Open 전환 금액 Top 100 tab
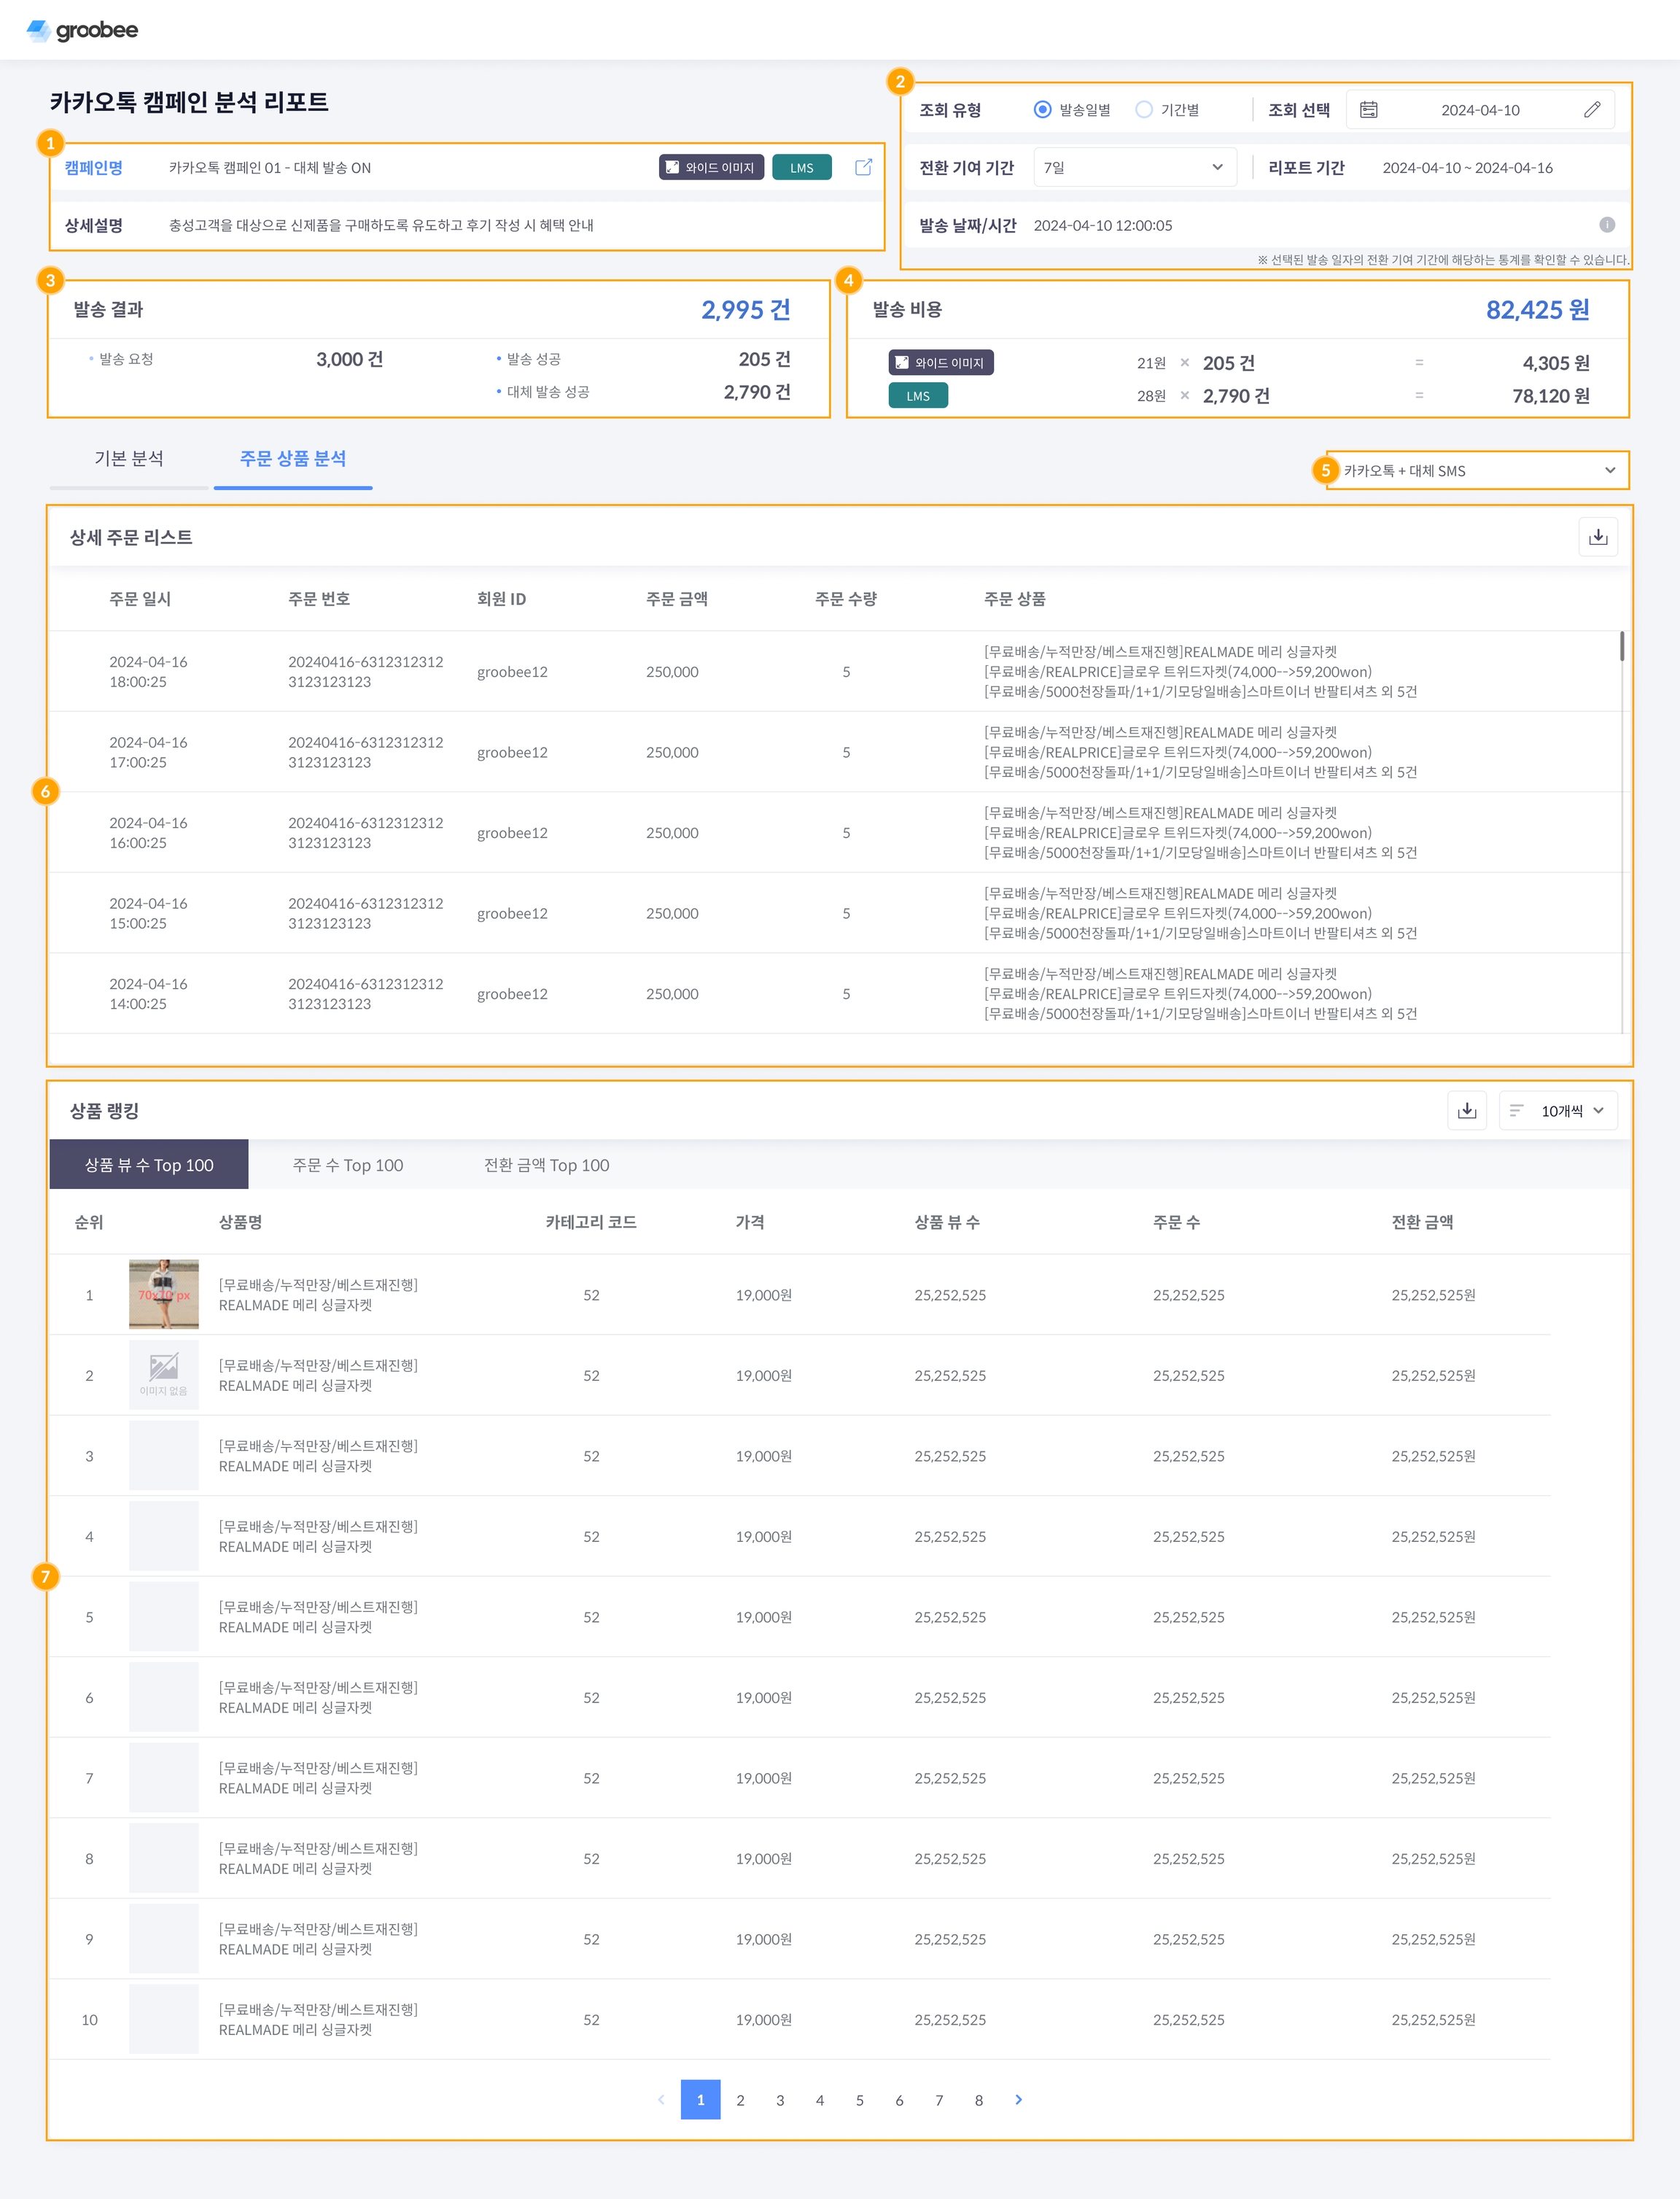 (546, 1165)
